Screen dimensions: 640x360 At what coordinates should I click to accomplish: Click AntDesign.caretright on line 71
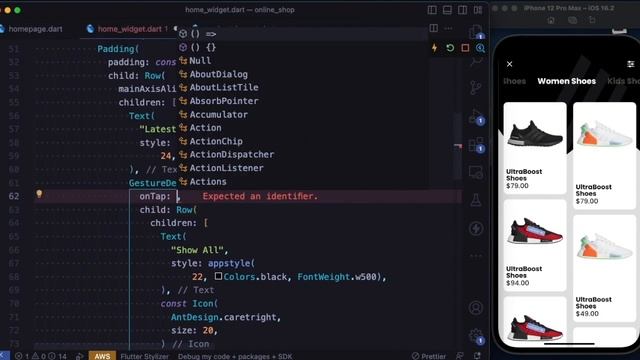pos(225,317)
